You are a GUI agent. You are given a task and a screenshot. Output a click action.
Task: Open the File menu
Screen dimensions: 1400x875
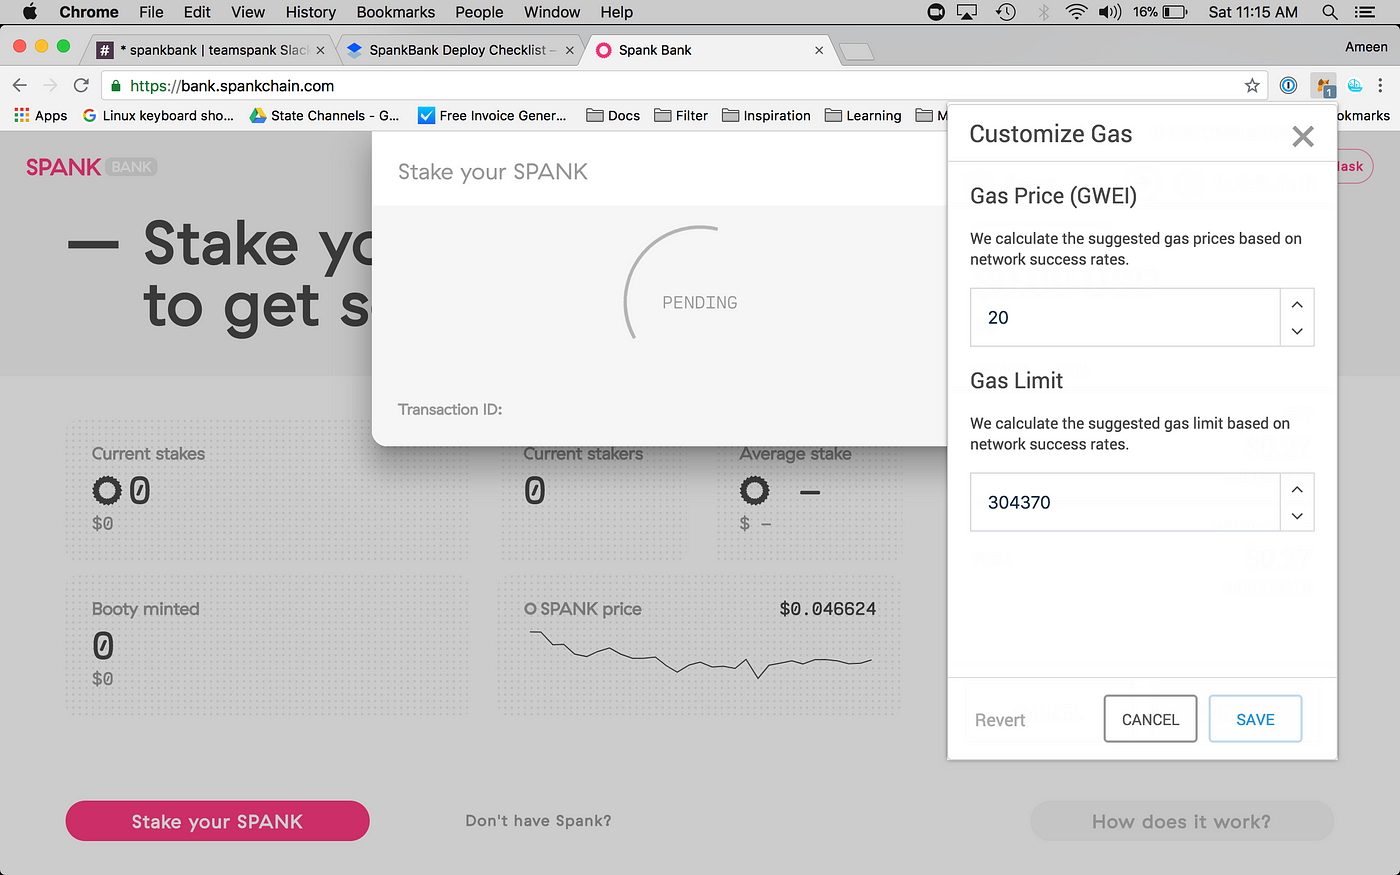pos(151,12)
